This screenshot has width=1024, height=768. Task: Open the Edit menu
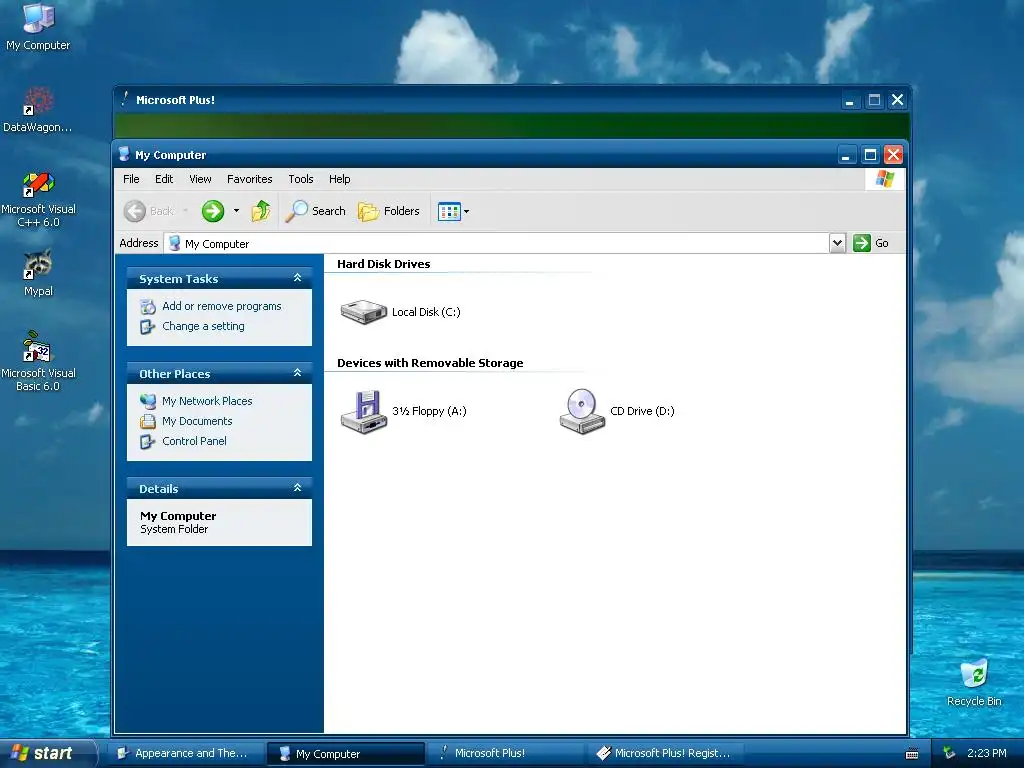[164, 179]
